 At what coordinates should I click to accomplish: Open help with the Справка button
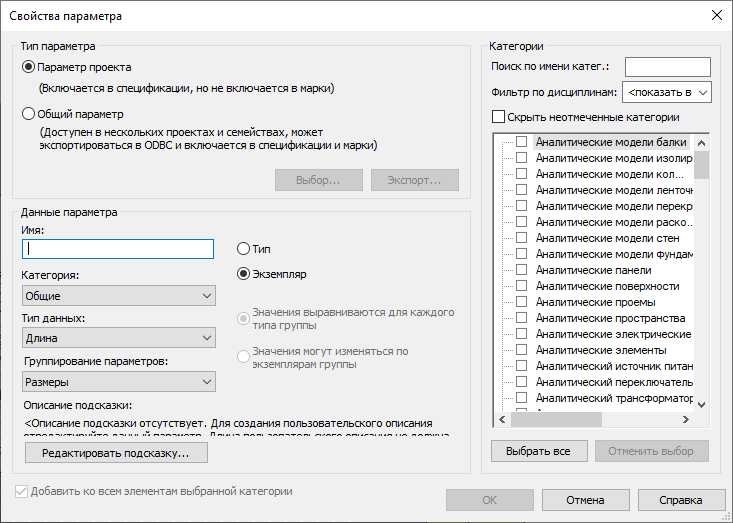pyautogui.click(x=681, y=500)
